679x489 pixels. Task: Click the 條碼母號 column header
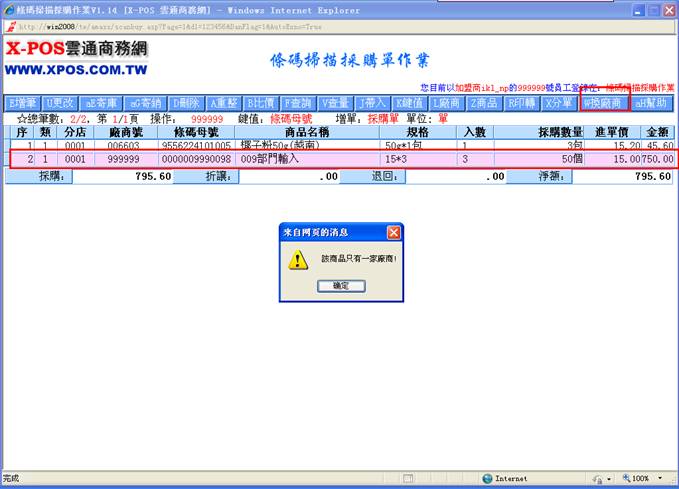pyautogui.click(x=195, y=132)
